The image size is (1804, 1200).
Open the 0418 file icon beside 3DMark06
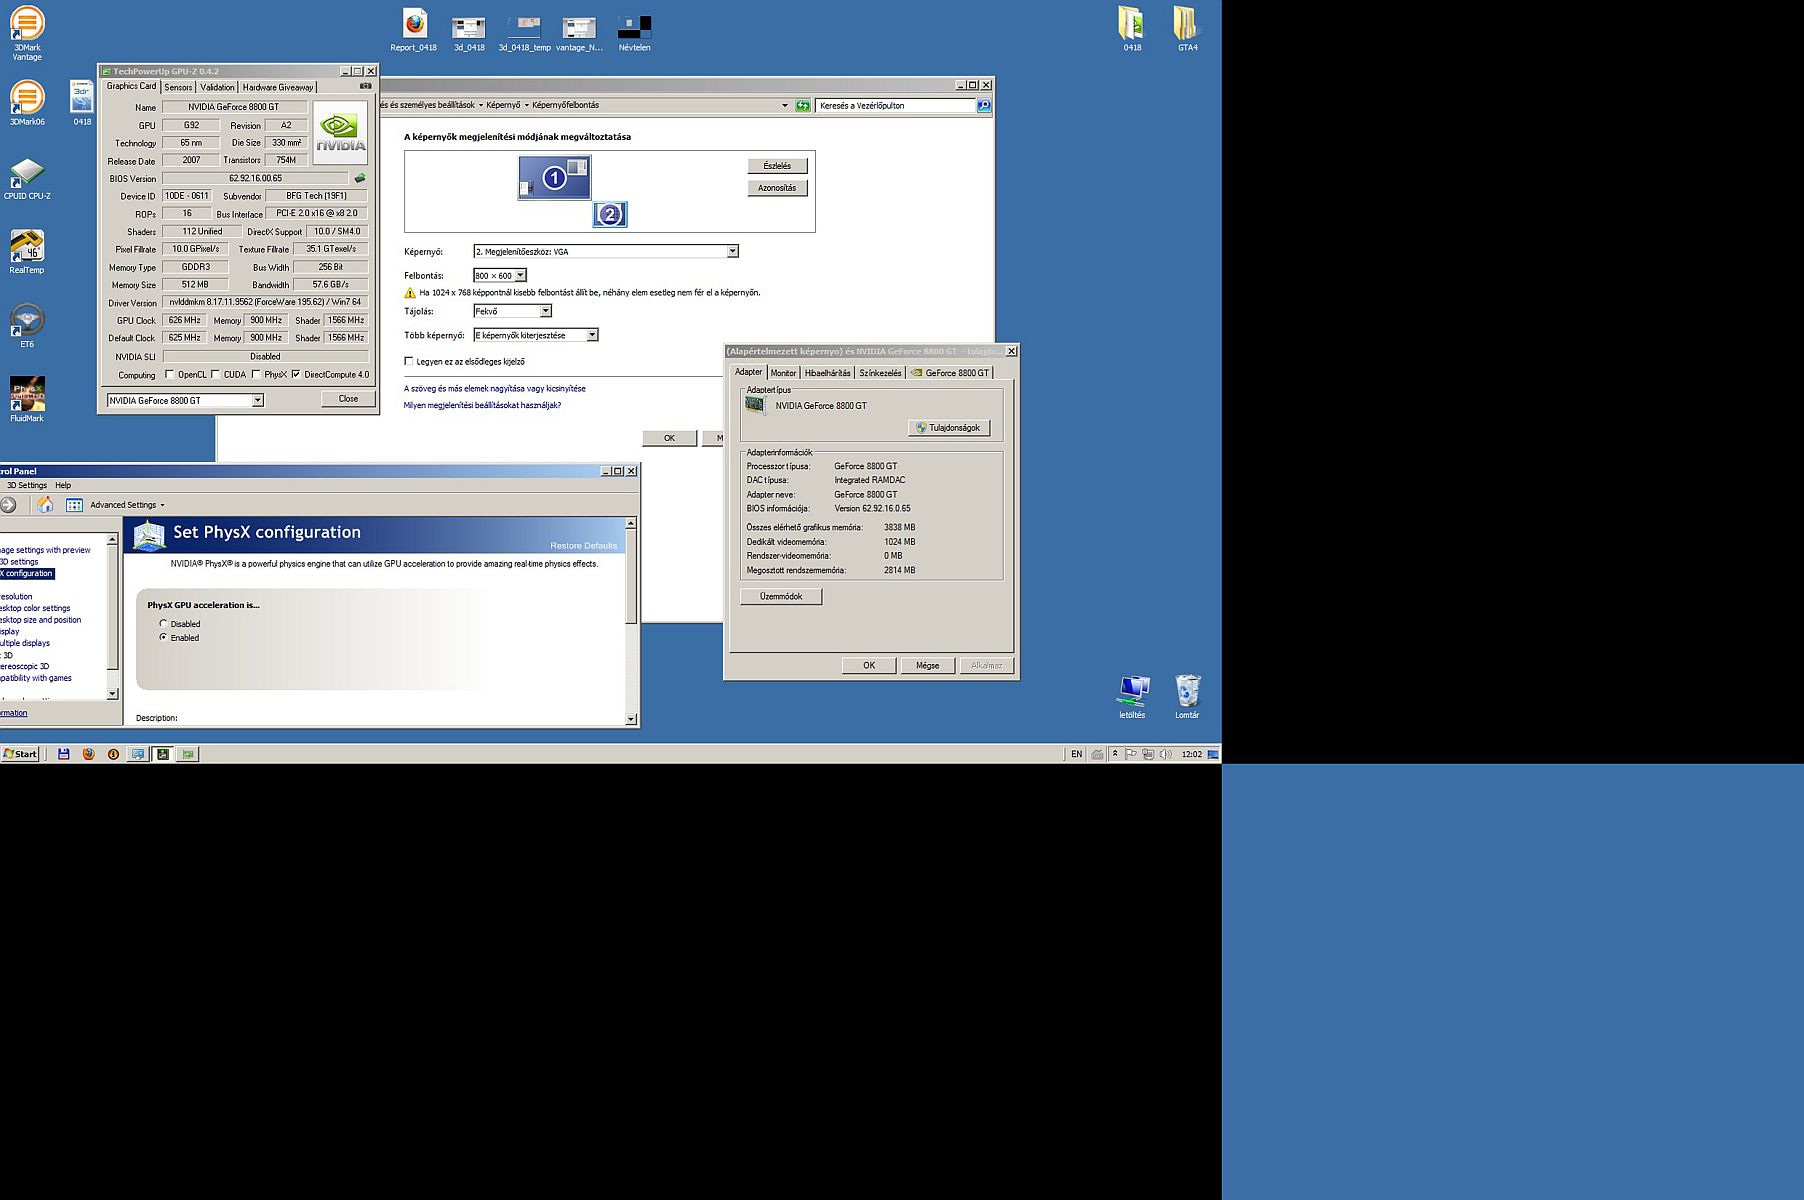(82, 103)
